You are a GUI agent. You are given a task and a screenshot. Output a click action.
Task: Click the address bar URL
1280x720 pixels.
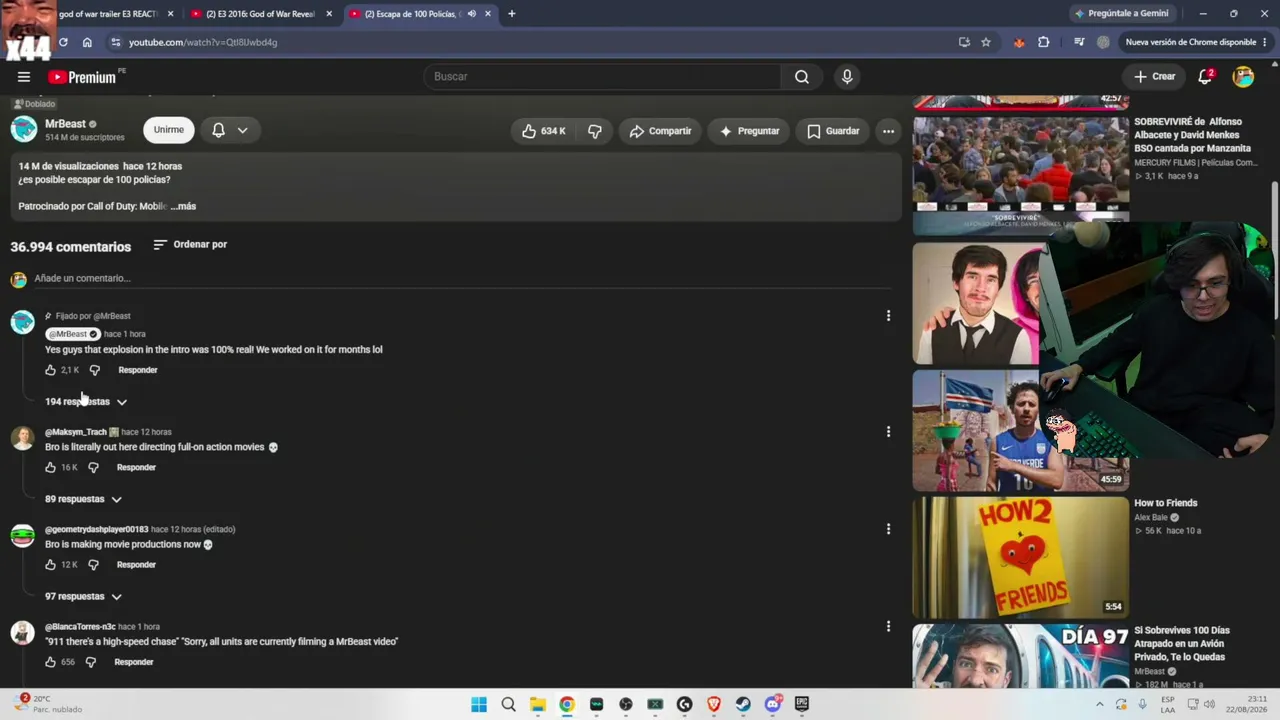(x=203, y=43)
